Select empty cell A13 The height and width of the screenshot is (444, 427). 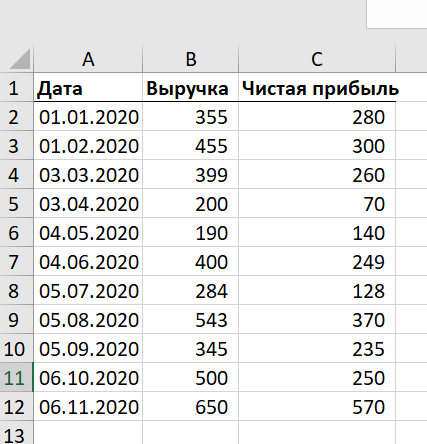[88, 433]
